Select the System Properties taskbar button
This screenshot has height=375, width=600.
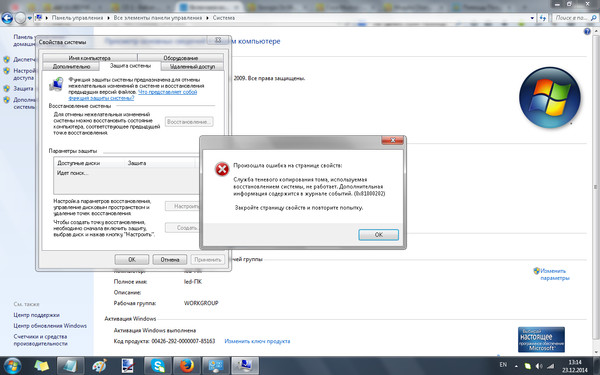(x=245, y=366)
